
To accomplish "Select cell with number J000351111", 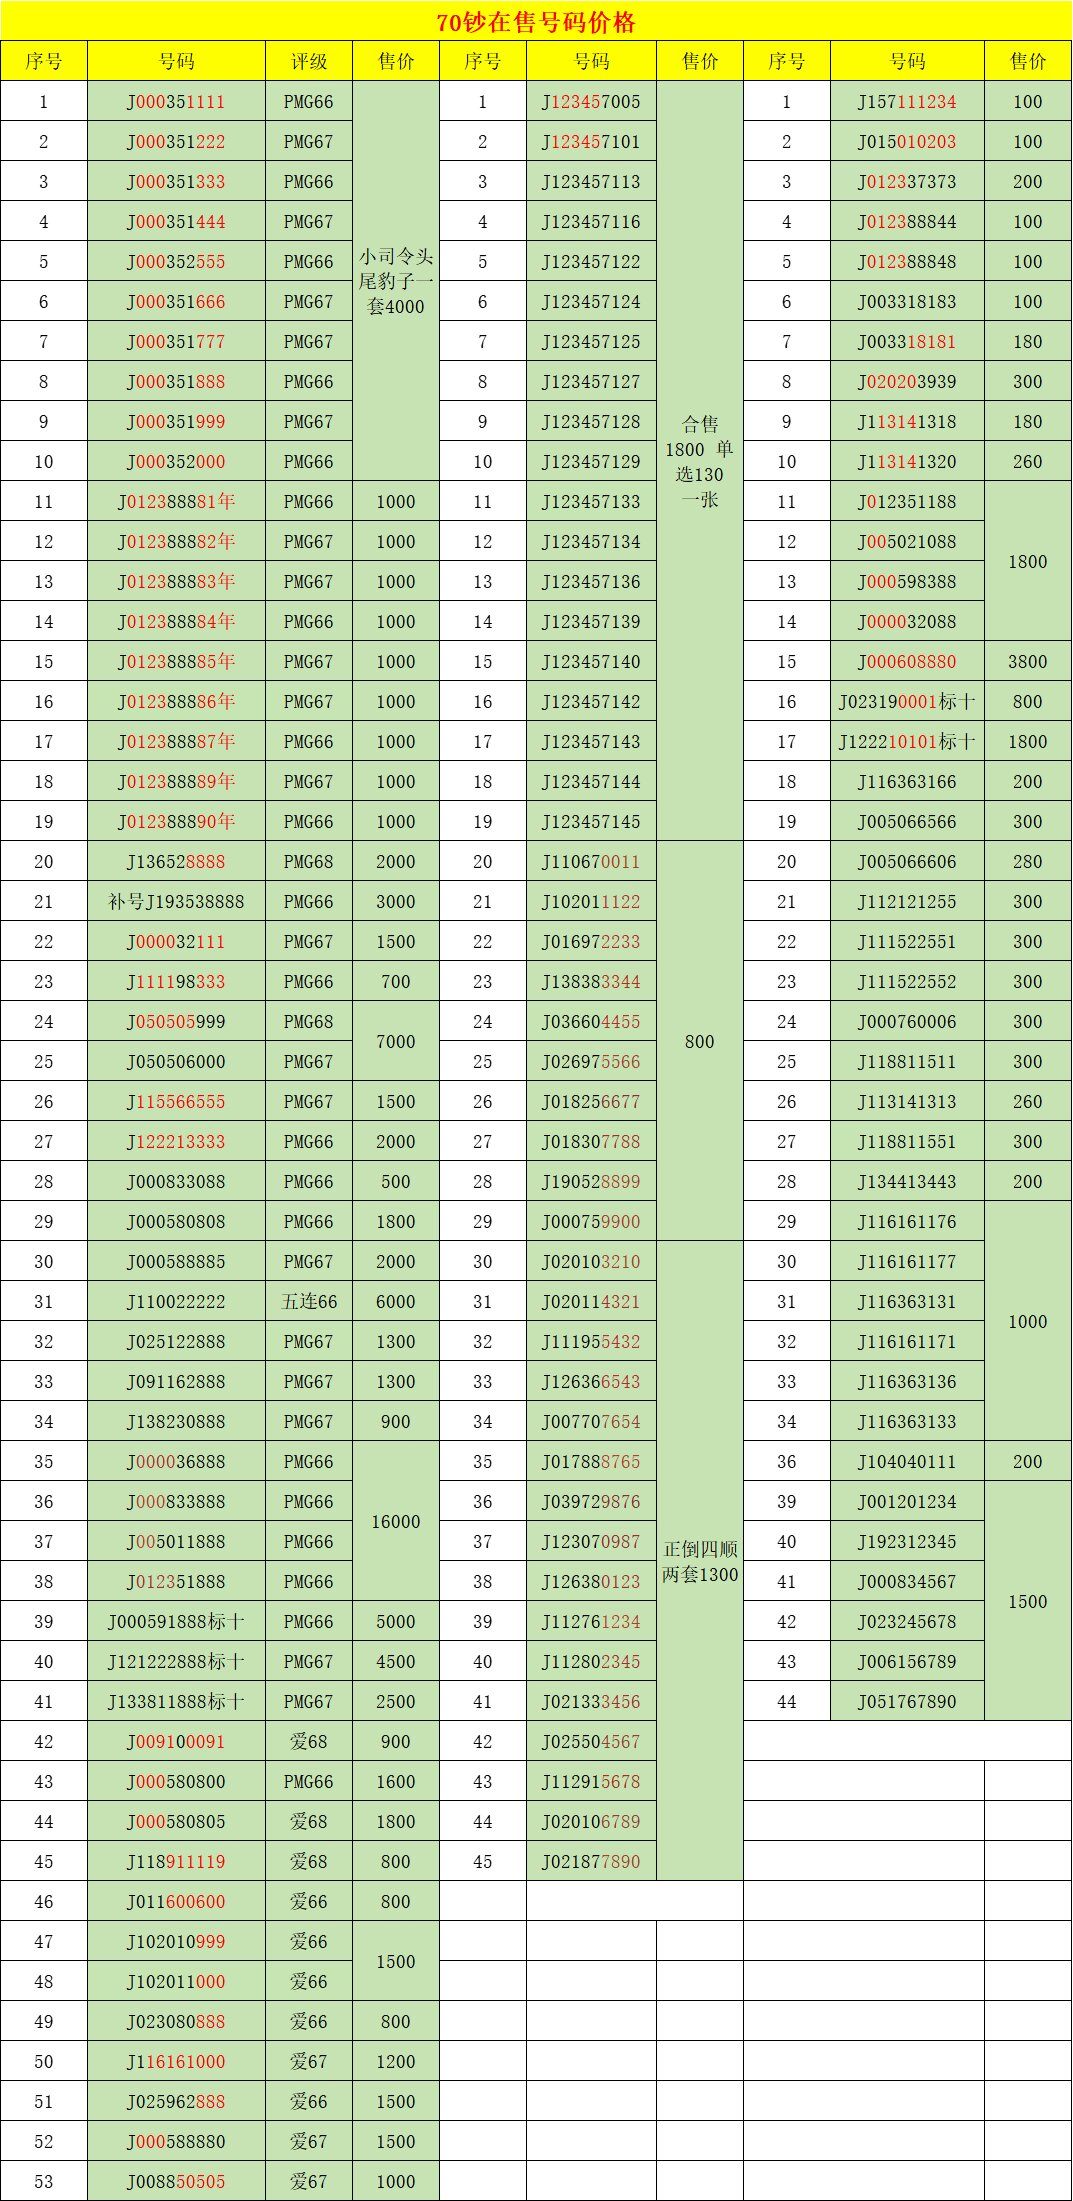I will tap(176, 102).
